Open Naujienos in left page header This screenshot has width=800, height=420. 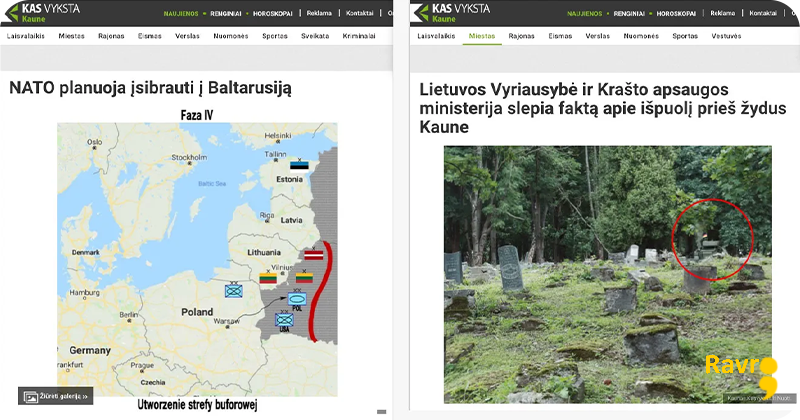[x=181, y=14]
